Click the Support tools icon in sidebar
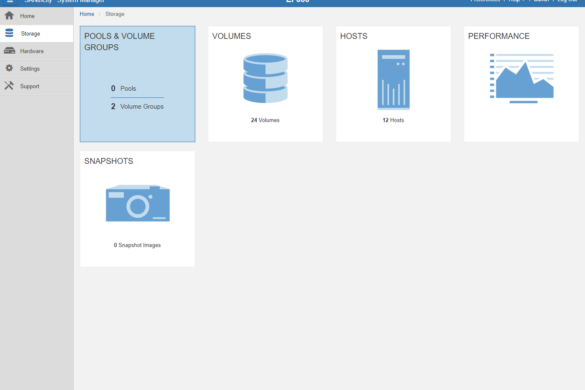Screen dimensions: 585x390 [9, 86]
